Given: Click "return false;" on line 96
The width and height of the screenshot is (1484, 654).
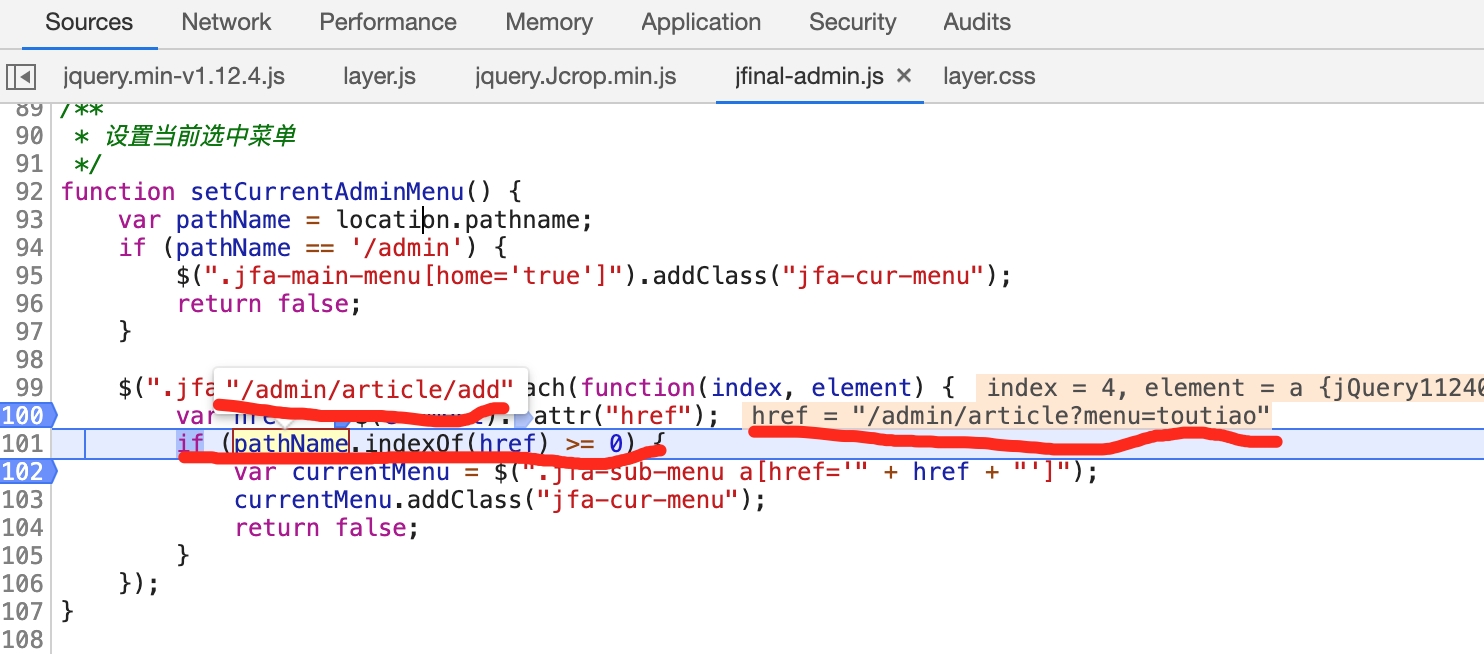Looking at the screenshot, I should [269, 303].
